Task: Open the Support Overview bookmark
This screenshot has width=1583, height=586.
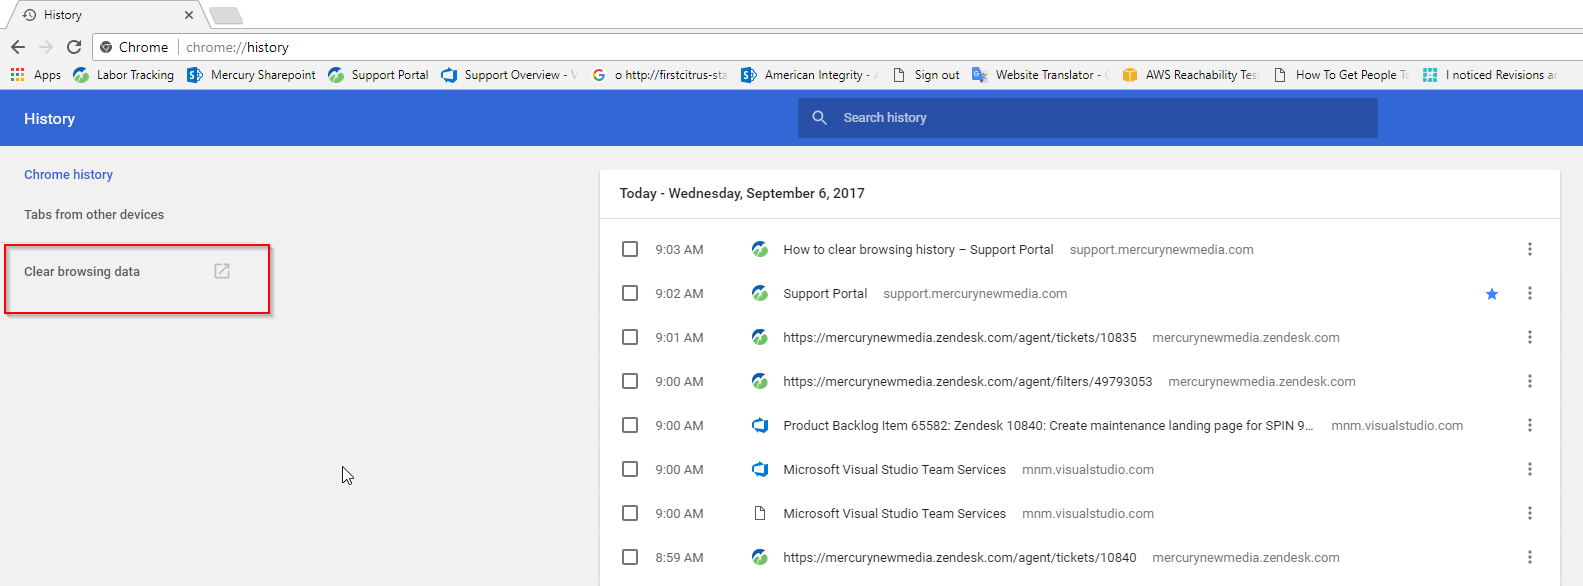Action: click(510, 75)
